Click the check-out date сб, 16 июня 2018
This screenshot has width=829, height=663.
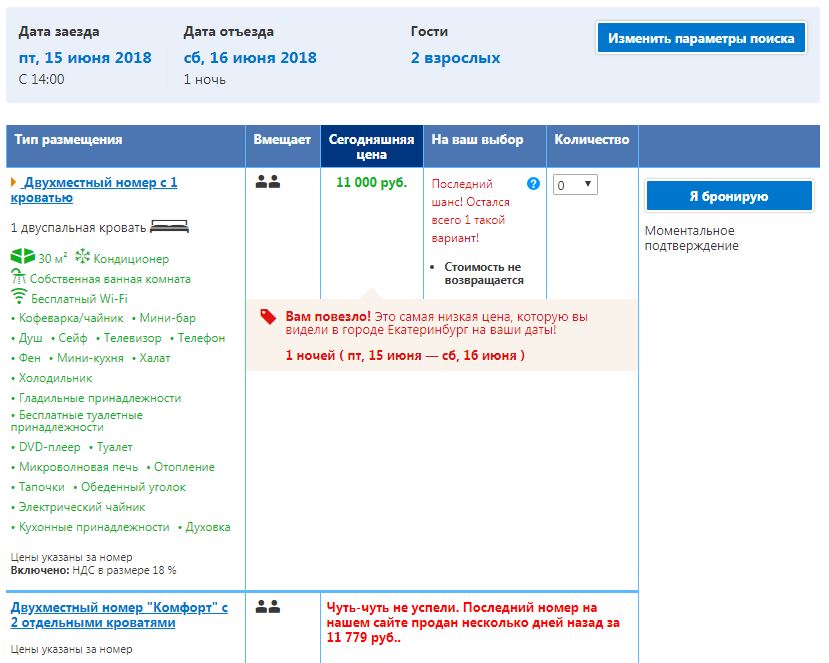click(250, 57)
